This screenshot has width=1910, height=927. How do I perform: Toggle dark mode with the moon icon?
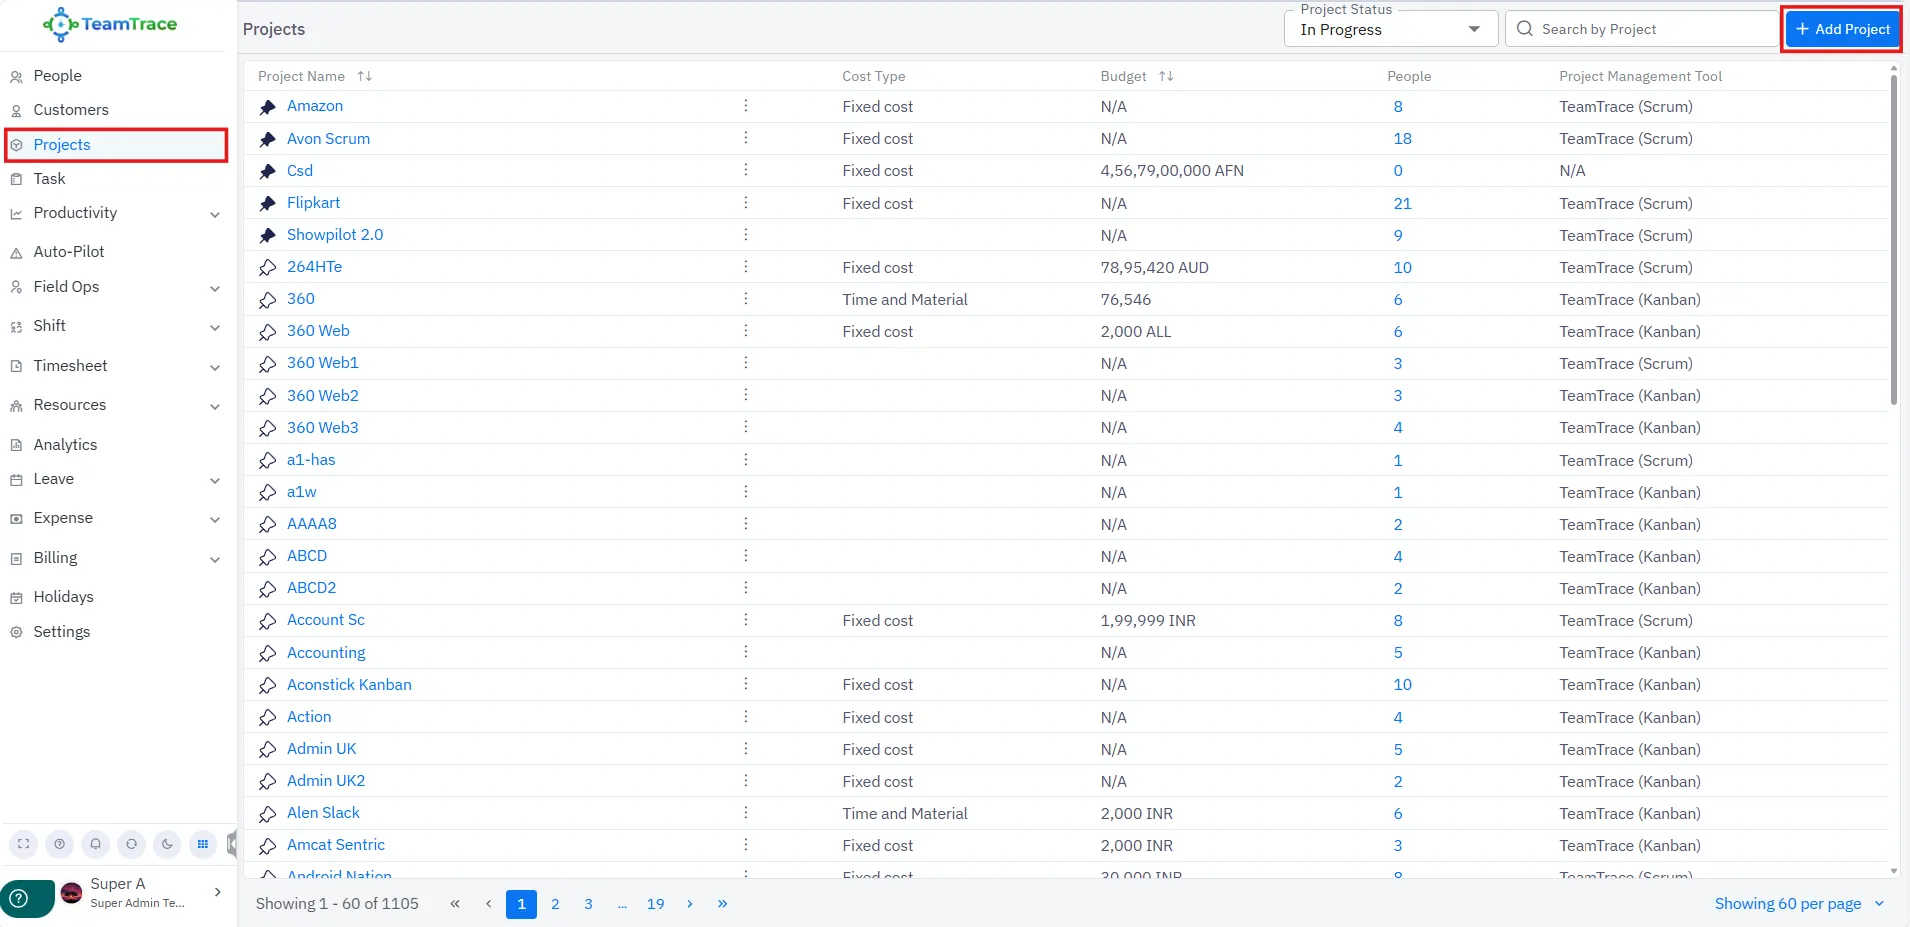pos(167,844)
